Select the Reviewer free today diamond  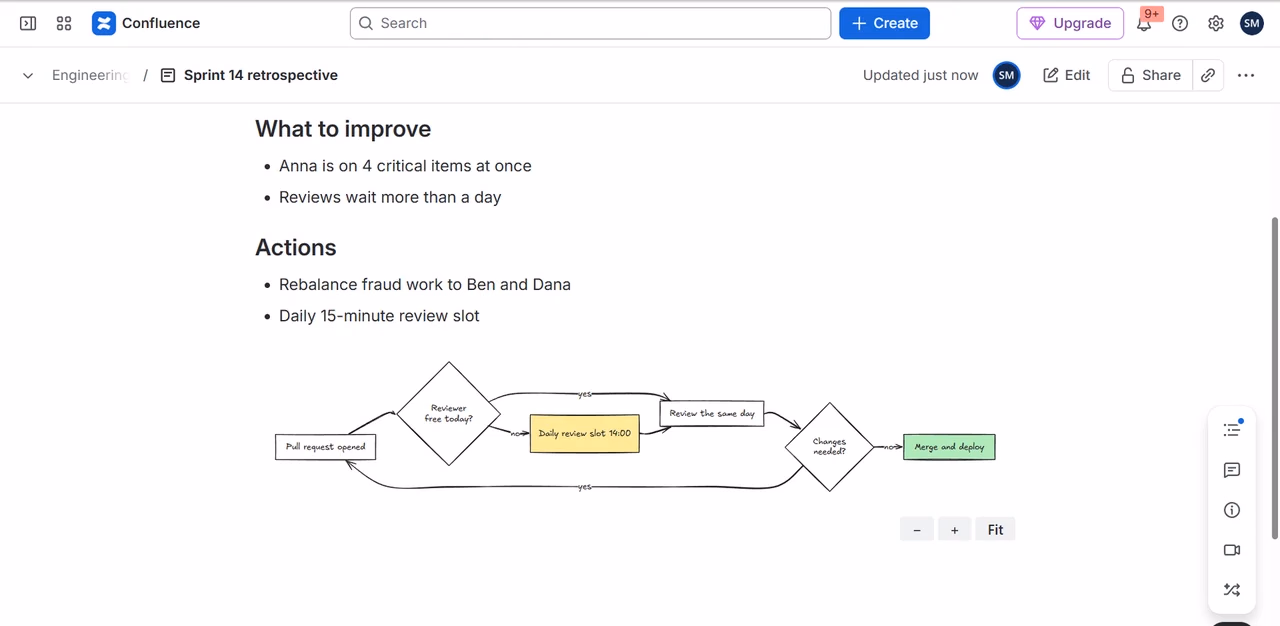[x=448, y=413]
